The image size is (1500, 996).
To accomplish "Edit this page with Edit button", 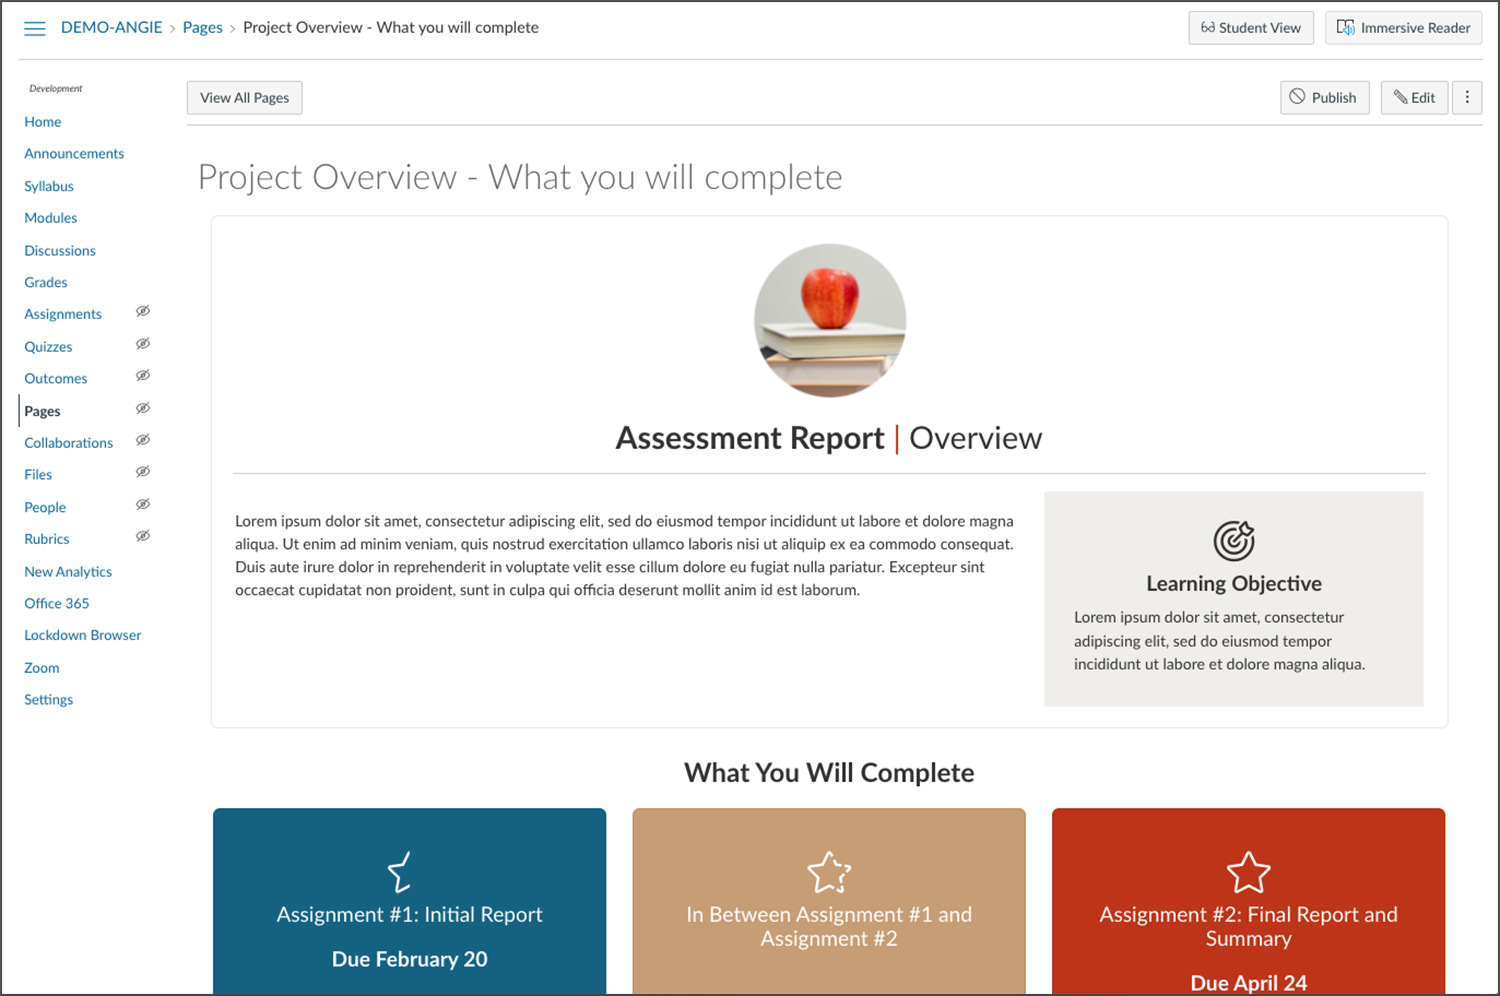I will (1414, 98).
